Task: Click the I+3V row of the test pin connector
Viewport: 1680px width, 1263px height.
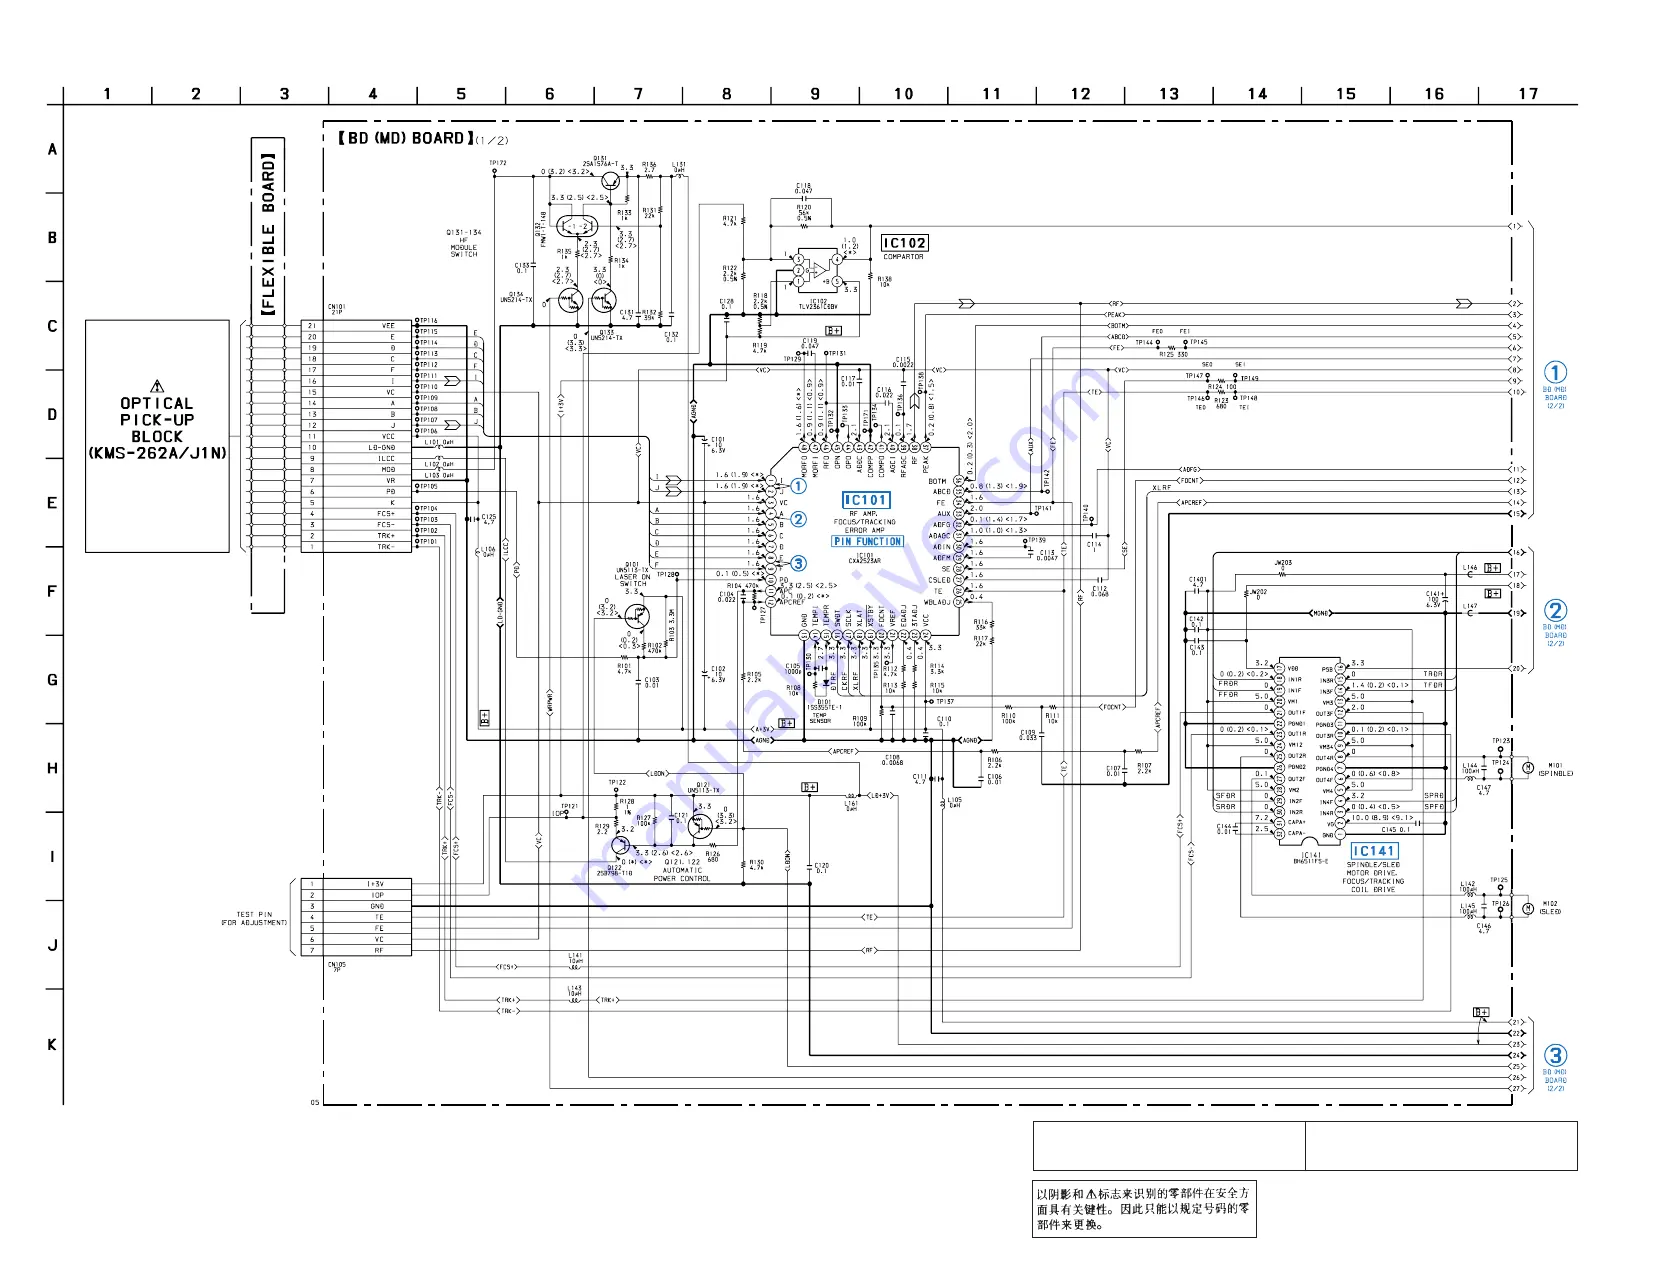Action: (x=356, y=884)
